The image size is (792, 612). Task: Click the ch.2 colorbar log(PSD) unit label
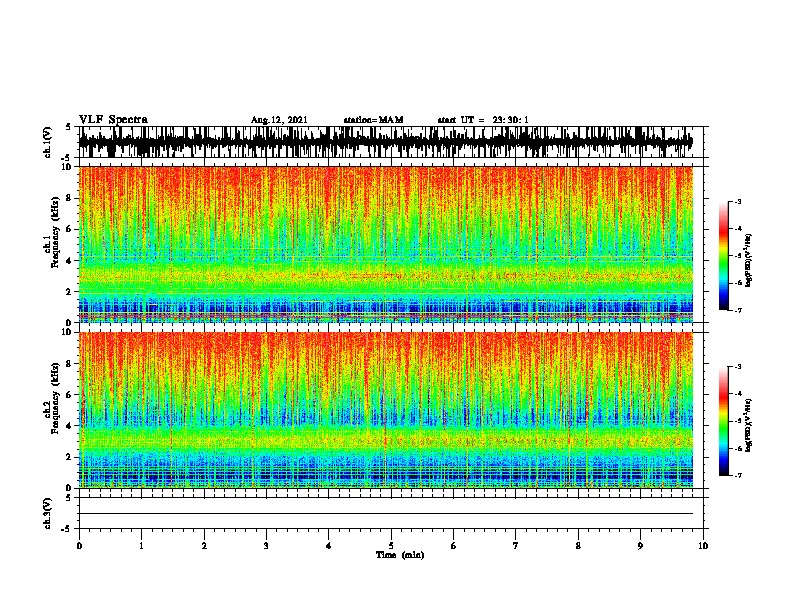coord(748,425)
